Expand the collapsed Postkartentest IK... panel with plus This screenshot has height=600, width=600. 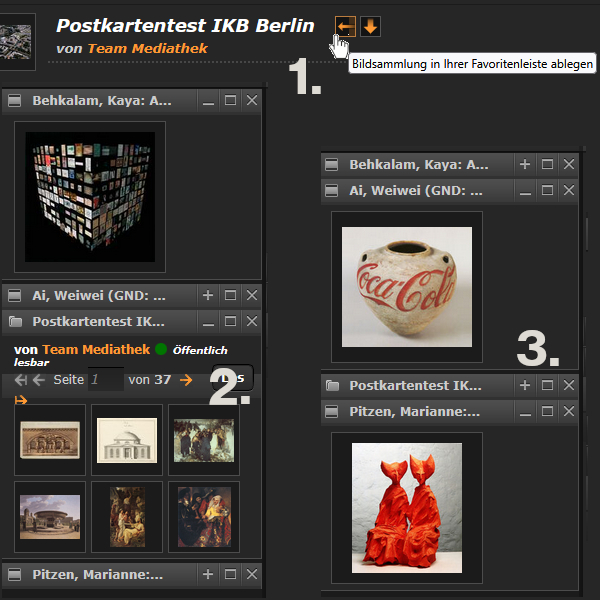click(x=525, y=385)
